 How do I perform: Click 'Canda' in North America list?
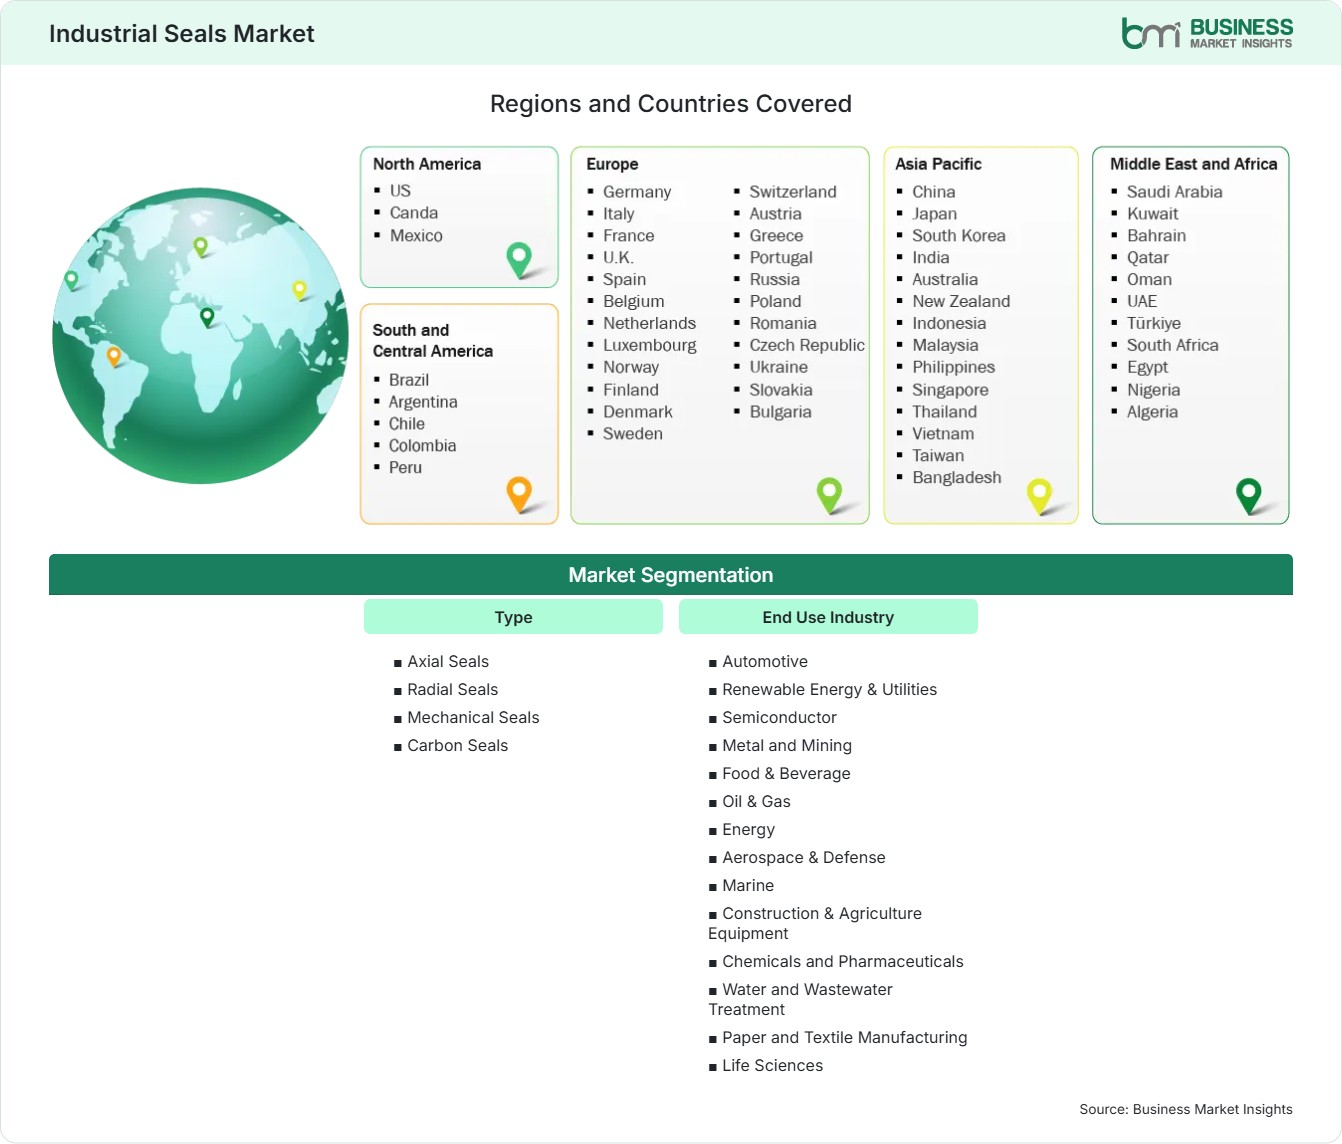(414, 213)
